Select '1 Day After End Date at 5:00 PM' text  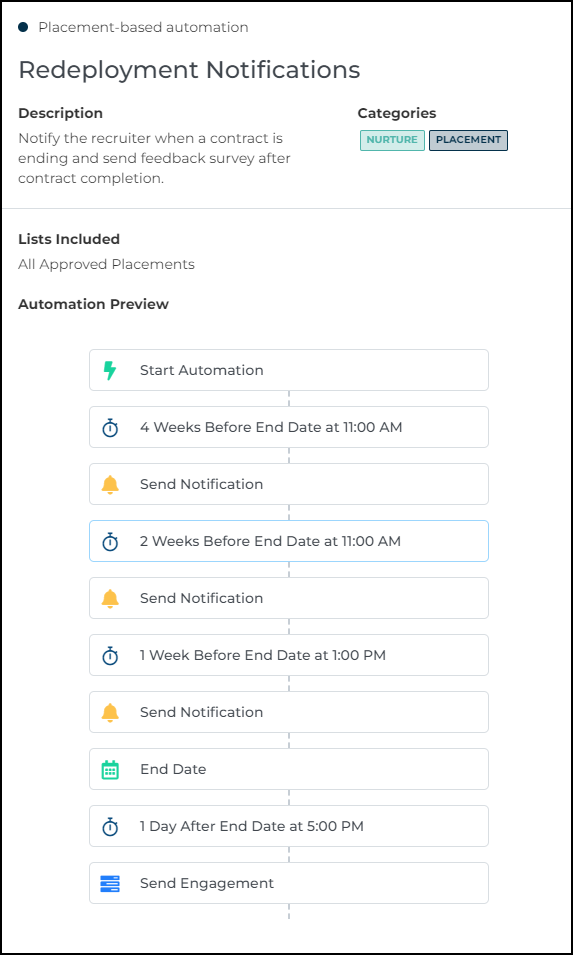(x=251, y=826)
